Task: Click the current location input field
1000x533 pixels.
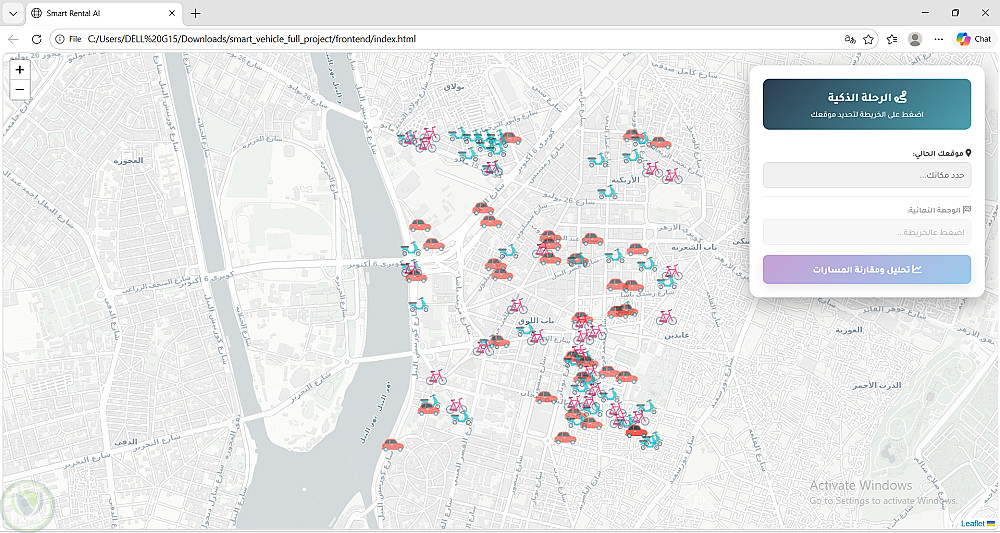Action: [x=867, y=175]
